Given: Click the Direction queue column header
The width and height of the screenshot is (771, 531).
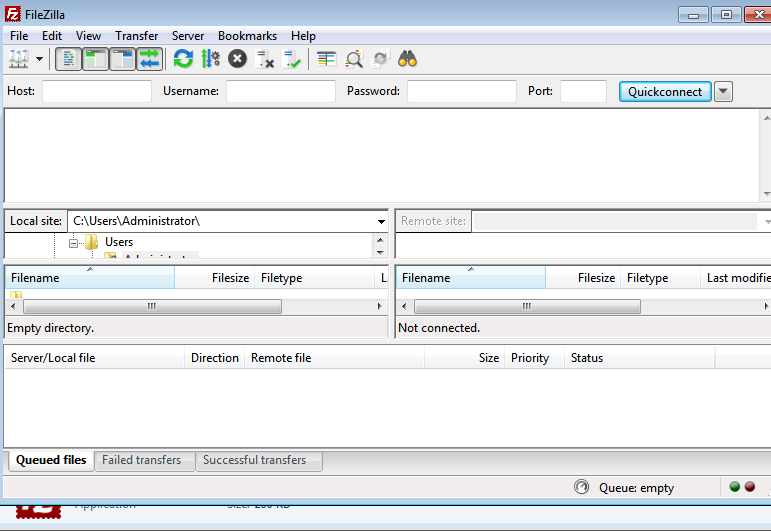Looking at the screenshot, I should pos(215,358).
